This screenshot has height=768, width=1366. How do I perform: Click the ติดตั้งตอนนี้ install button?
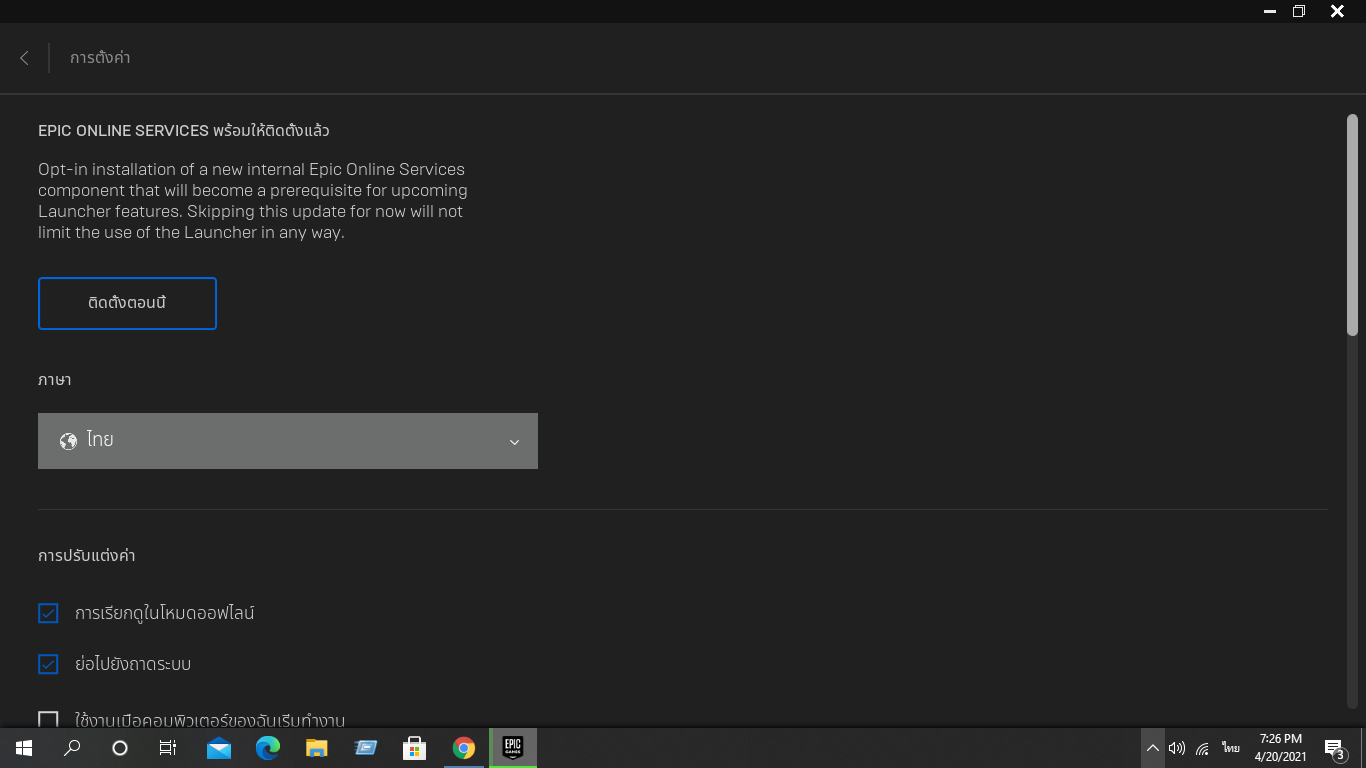tap(127, 303)
